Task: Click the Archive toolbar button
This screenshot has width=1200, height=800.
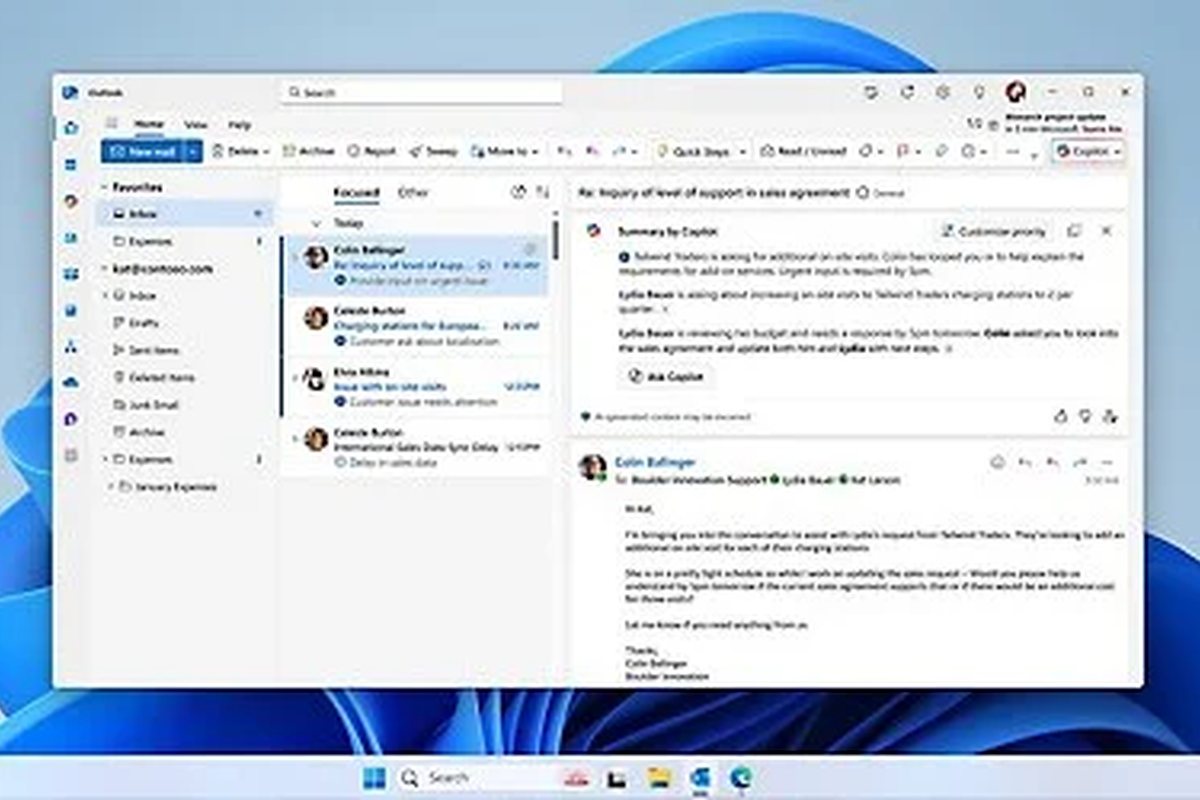Action: coord(308,151)
